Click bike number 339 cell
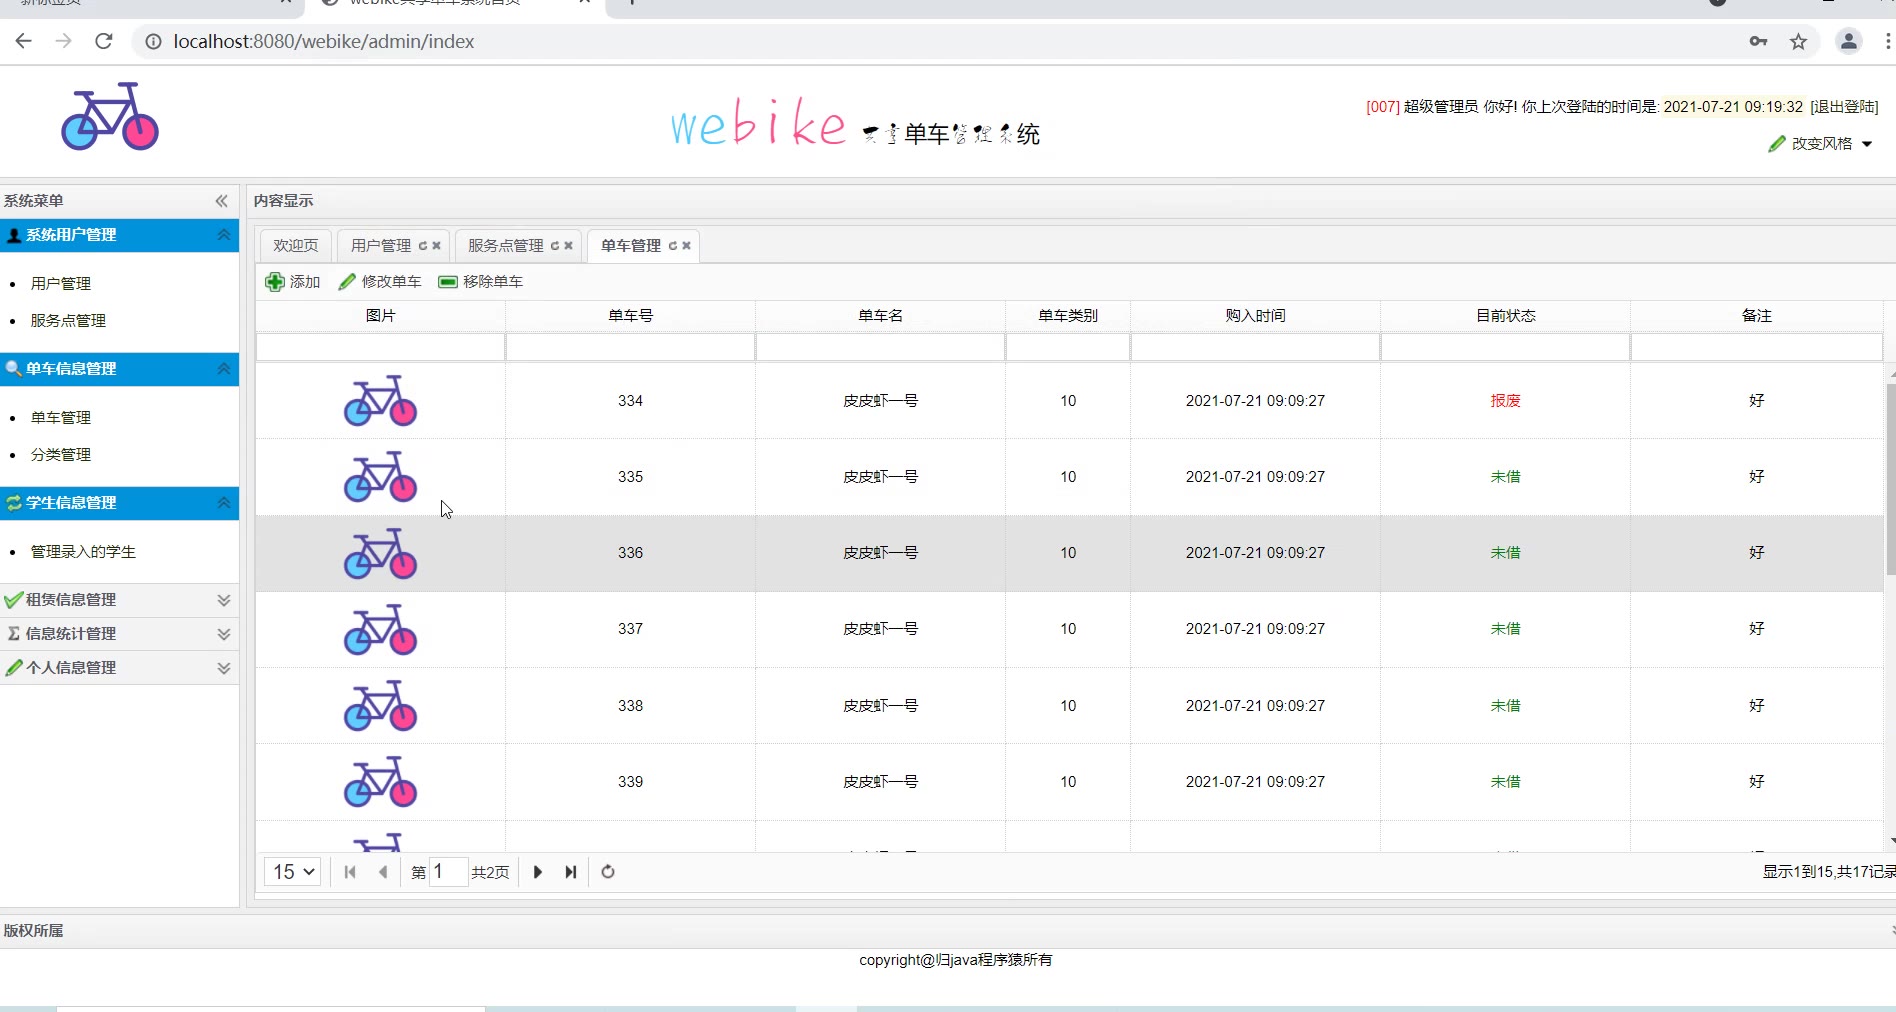The image size is (1896, 1012). click(631, 782)
